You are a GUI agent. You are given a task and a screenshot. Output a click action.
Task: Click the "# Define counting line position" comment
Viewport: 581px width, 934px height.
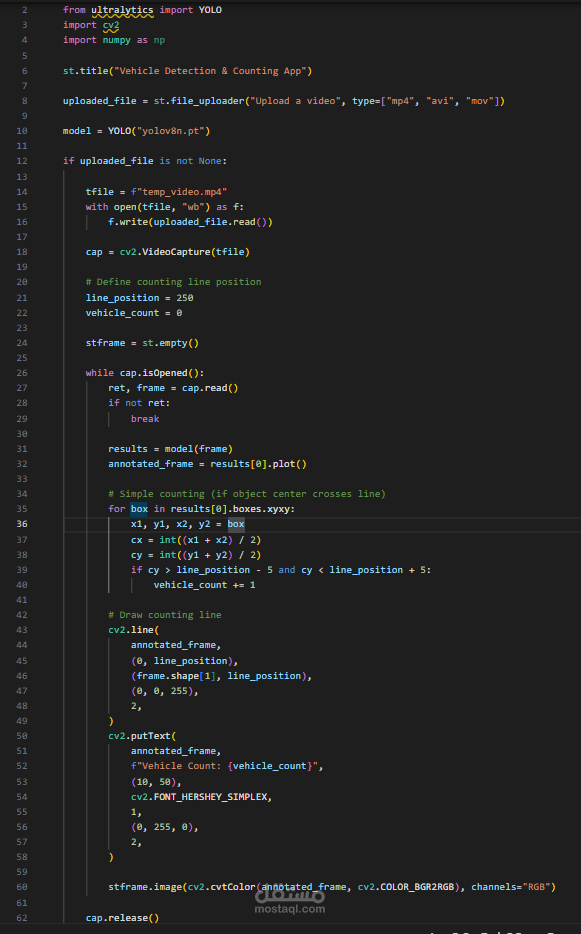[173, 282]
